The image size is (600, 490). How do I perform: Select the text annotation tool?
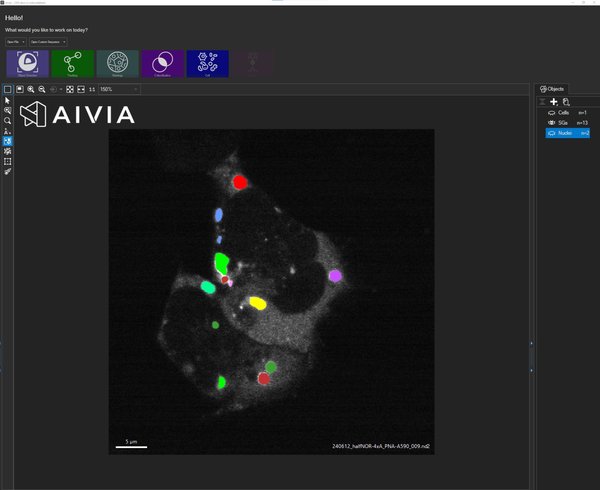[7, 131]
